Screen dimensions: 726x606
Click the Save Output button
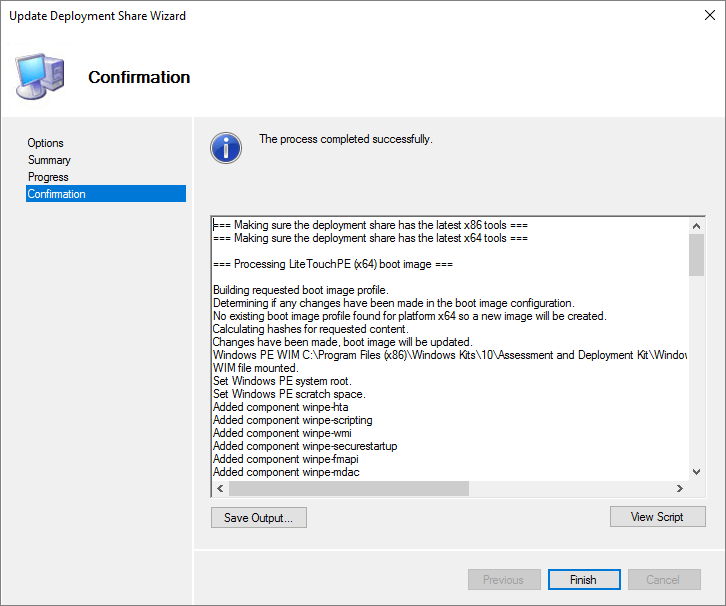[258, 518]
